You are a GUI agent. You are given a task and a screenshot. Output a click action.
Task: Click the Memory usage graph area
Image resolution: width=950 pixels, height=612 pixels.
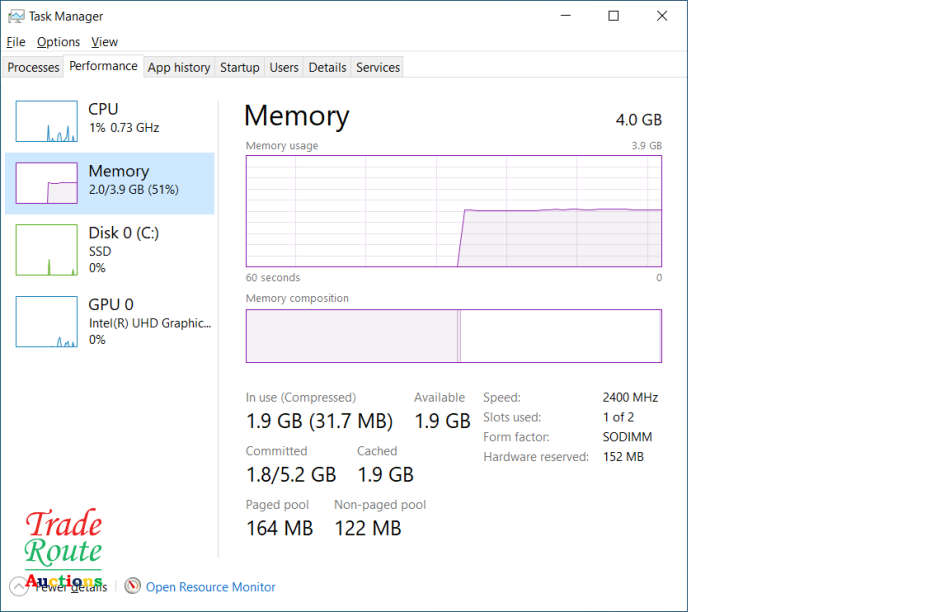(x=453, y=211)
